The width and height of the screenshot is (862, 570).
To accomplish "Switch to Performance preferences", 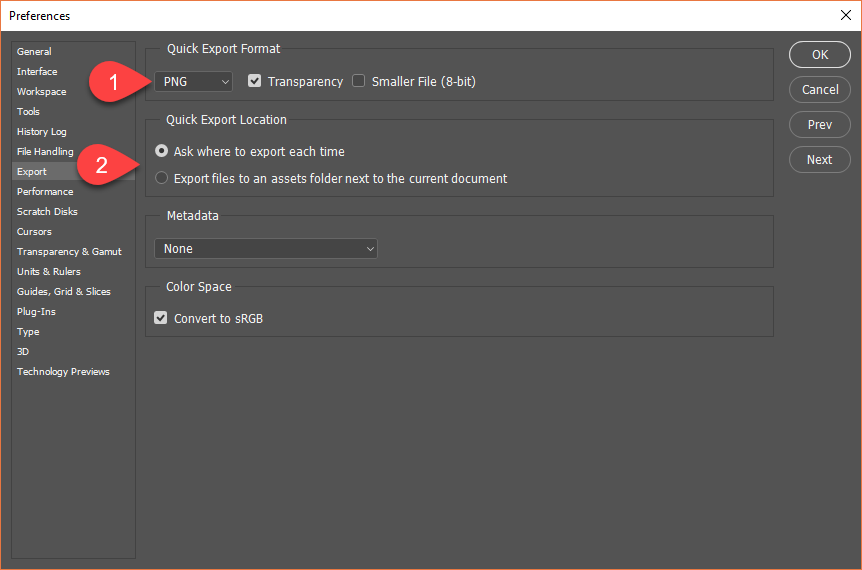I will click(45, 192).
